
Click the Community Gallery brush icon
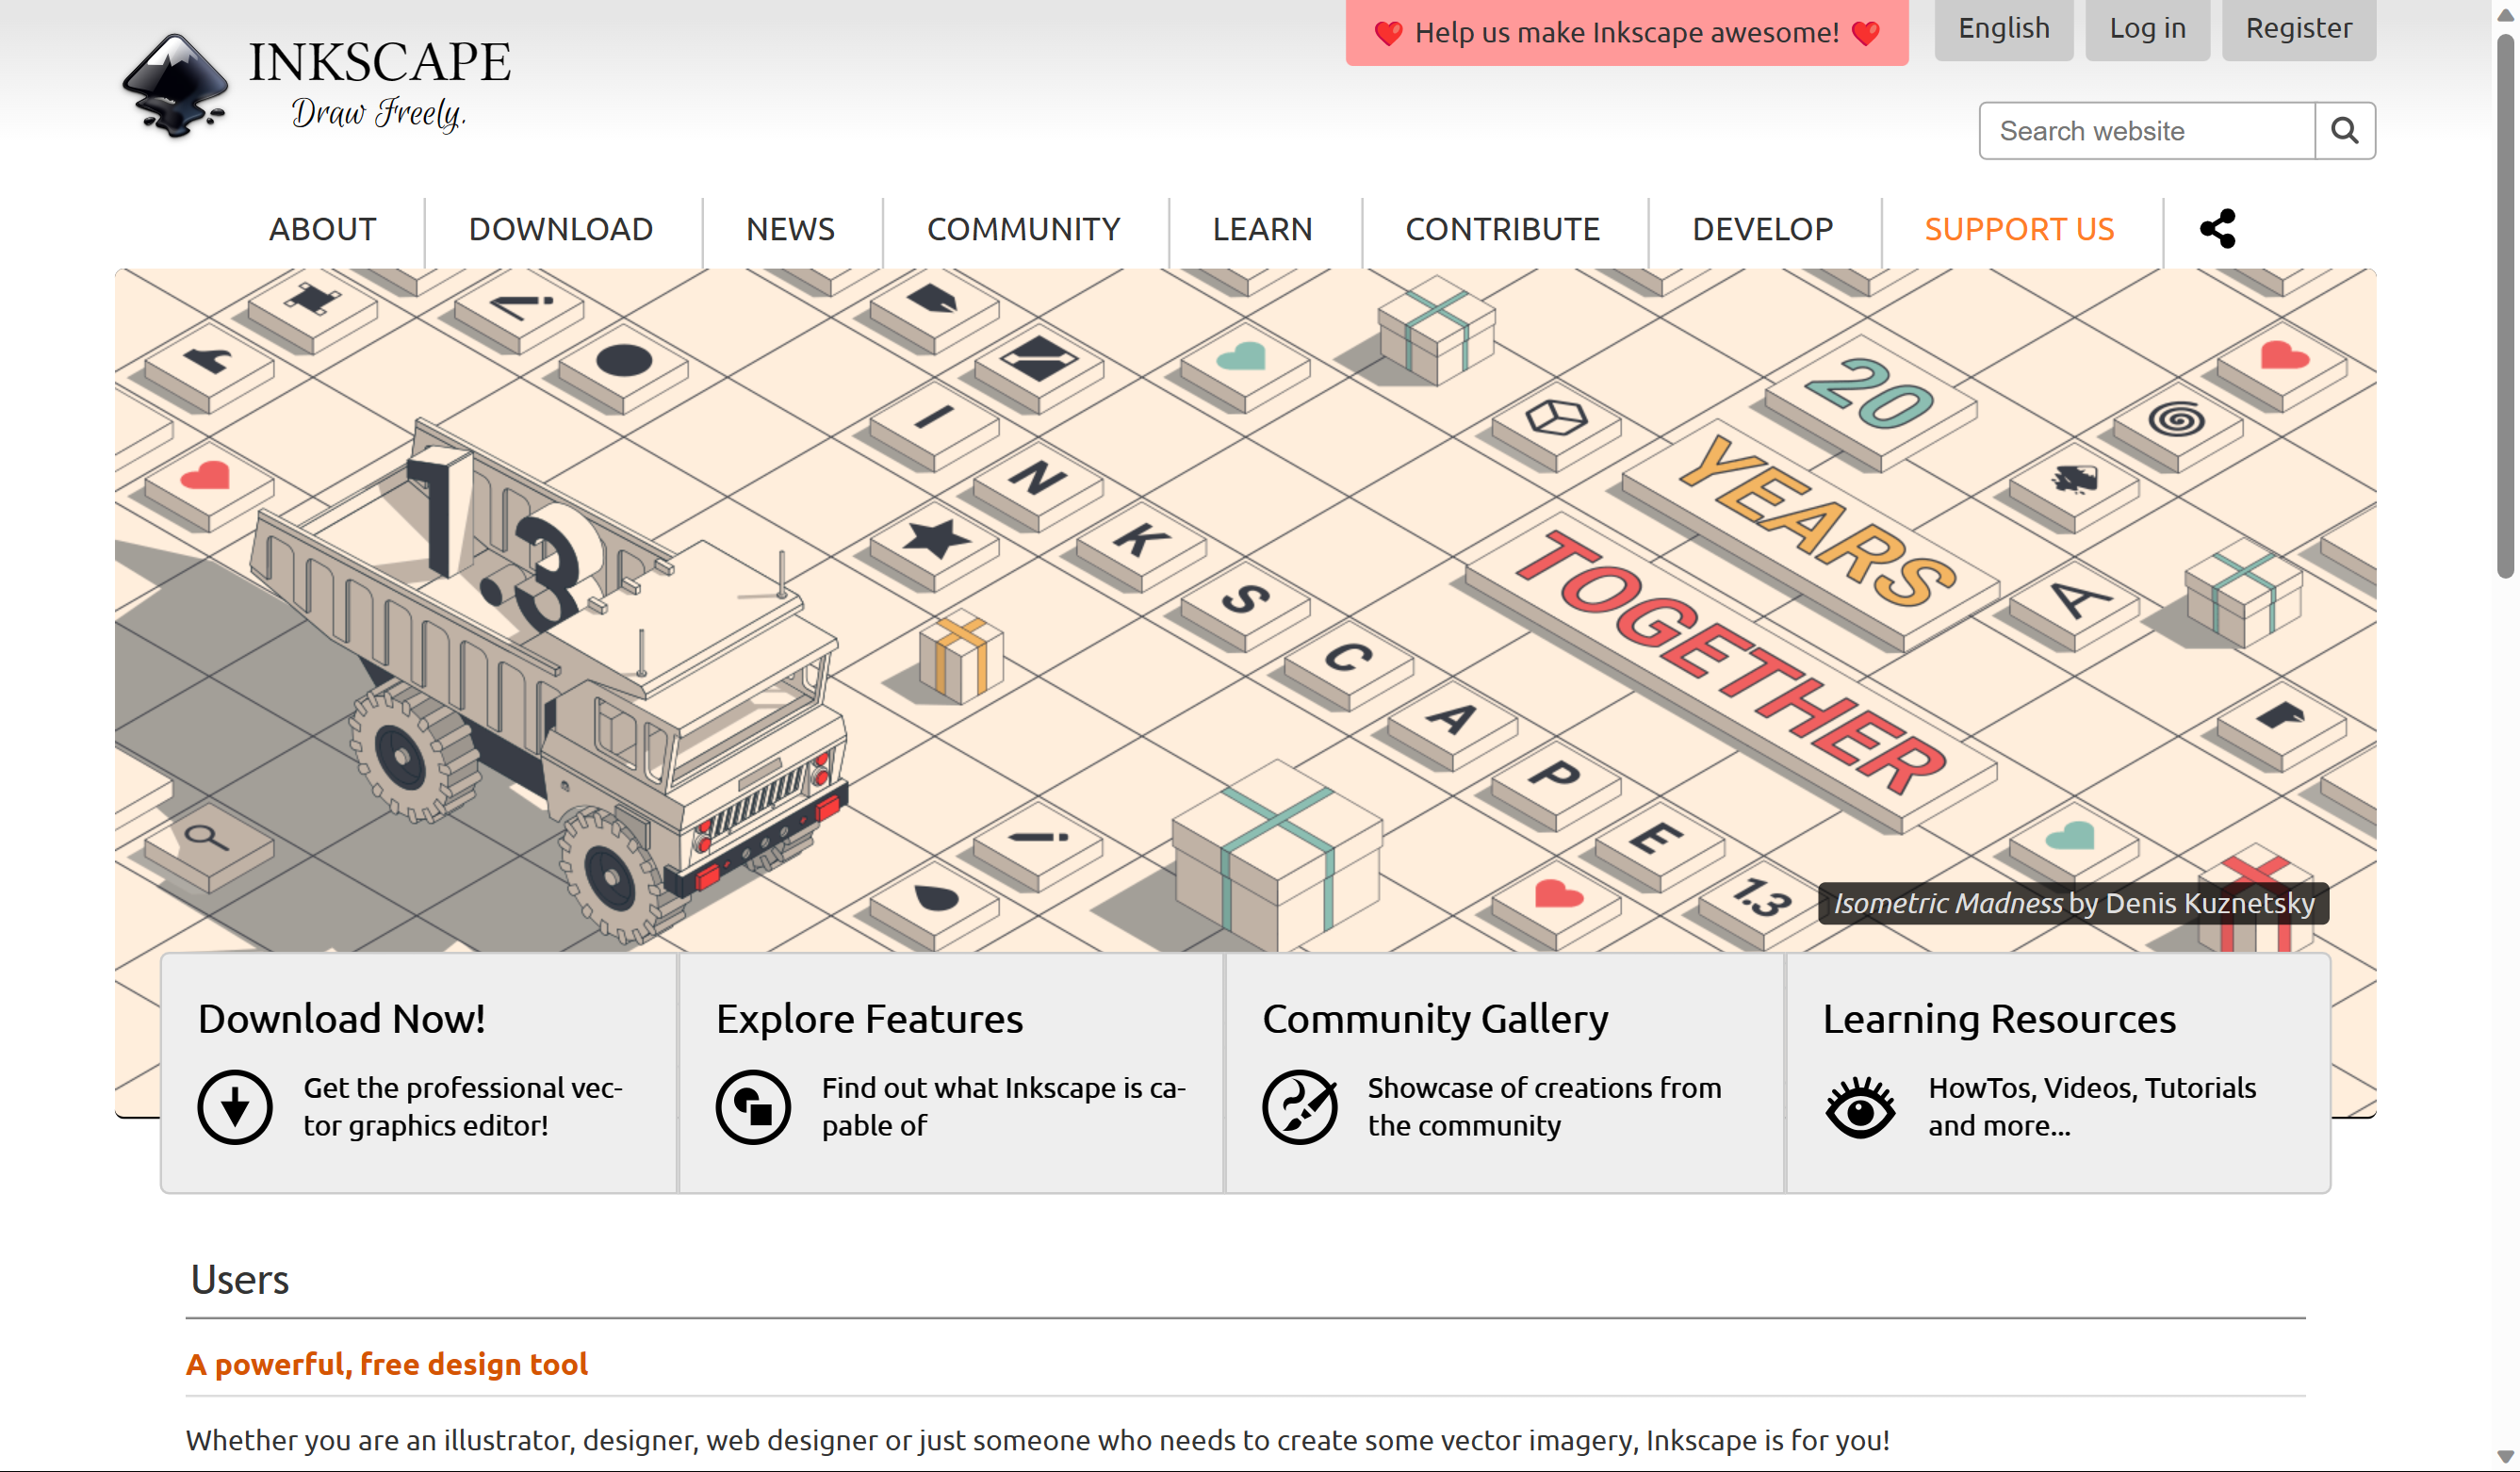coord(1299,1107)
